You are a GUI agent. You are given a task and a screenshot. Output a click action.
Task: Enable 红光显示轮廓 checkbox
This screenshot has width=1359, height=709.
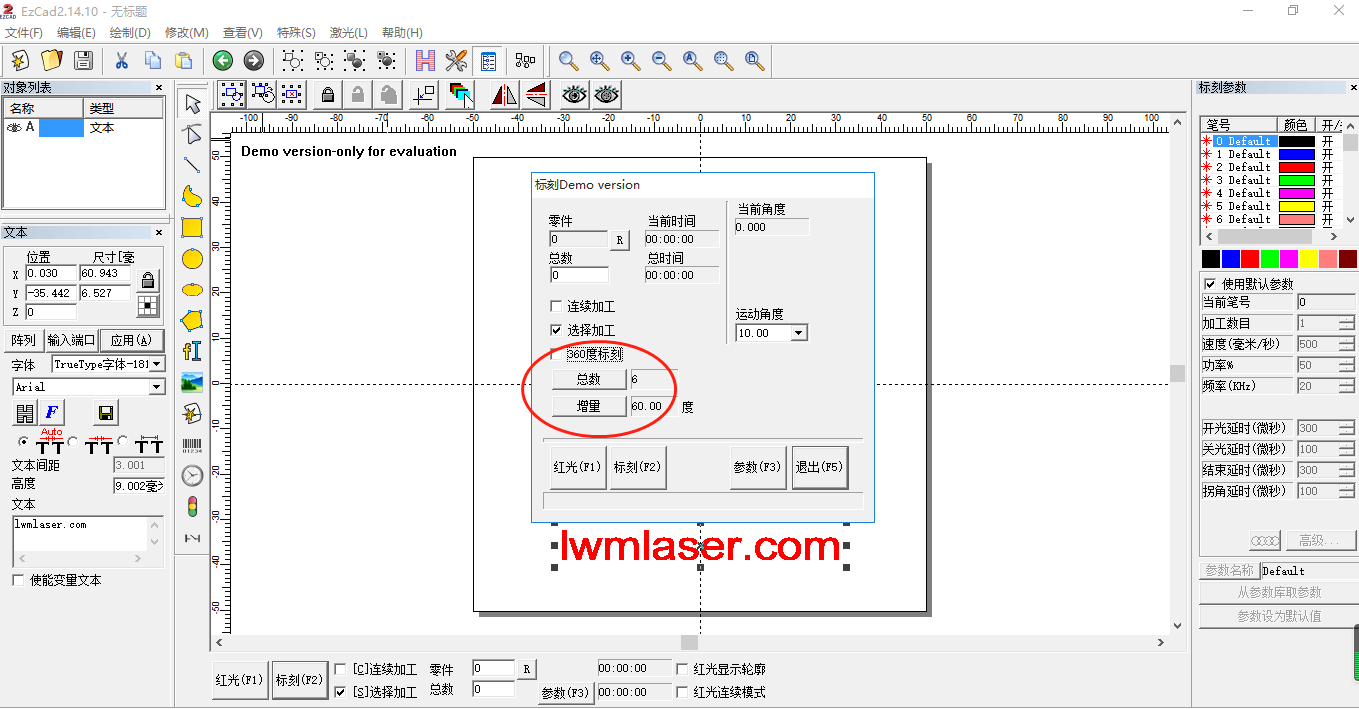[683, 669]
